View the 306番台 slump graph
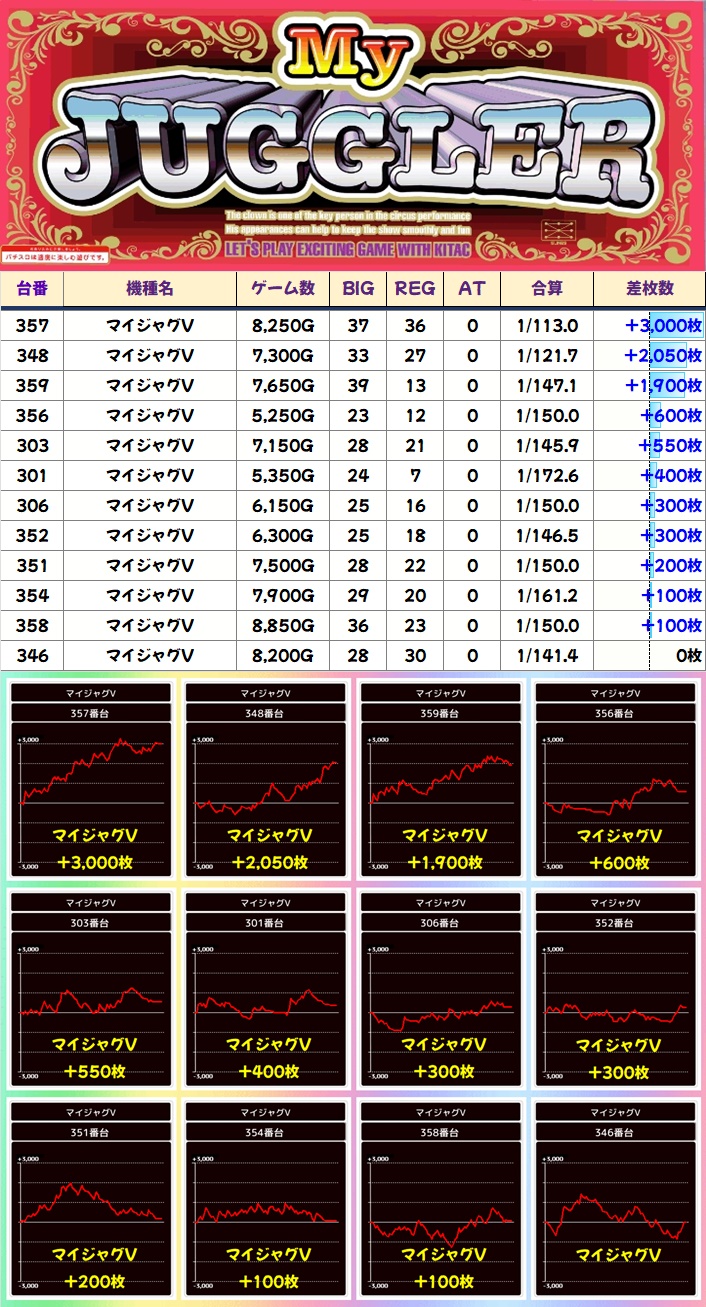This screenshot has width=706, height=1307. (x=442, y=990)
